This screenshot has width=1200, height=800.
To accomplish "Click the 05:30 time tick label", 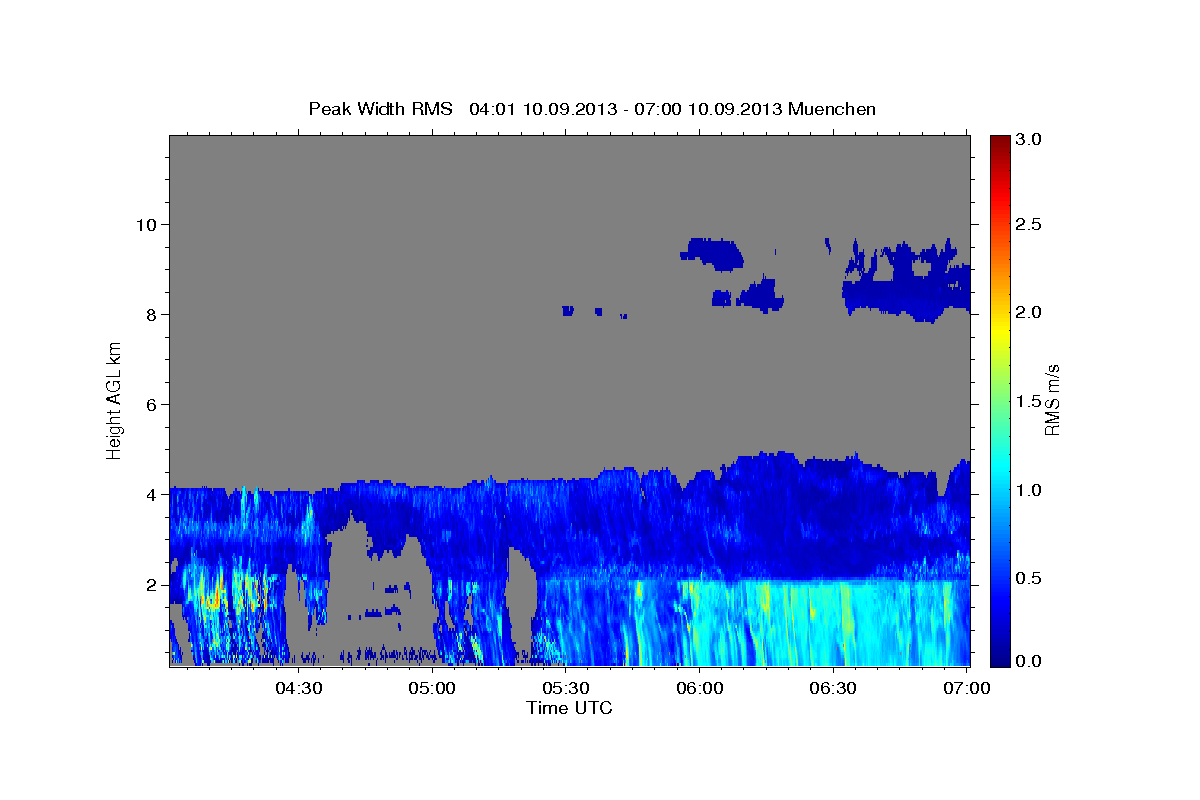I will pos(566,688).
